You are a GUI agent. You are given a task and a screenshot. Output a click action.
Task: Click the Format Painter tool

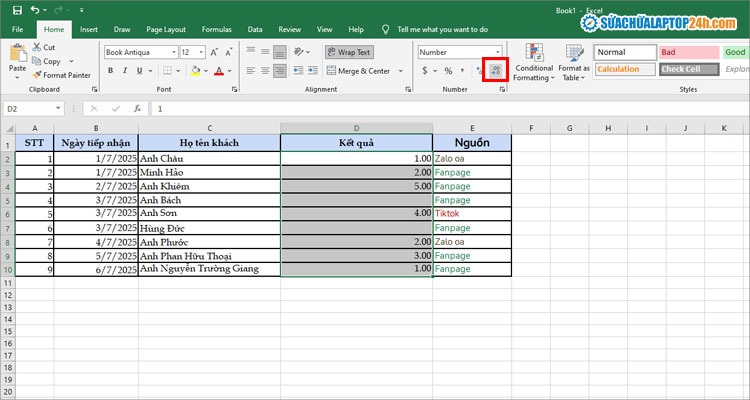tap(63, 75)
